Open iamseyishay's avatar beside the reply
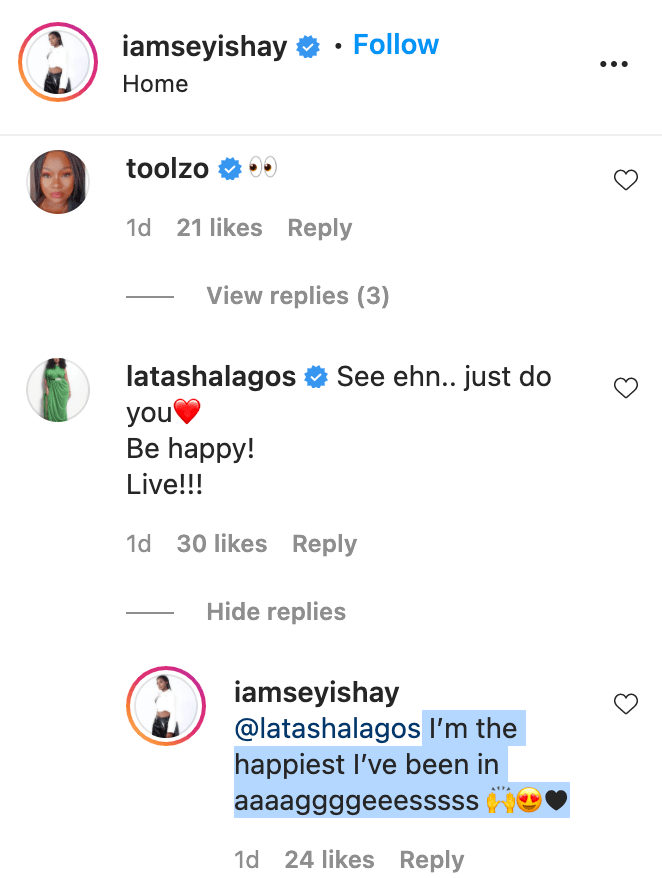The width and height of the screenshot is (662, 878). 166,706
